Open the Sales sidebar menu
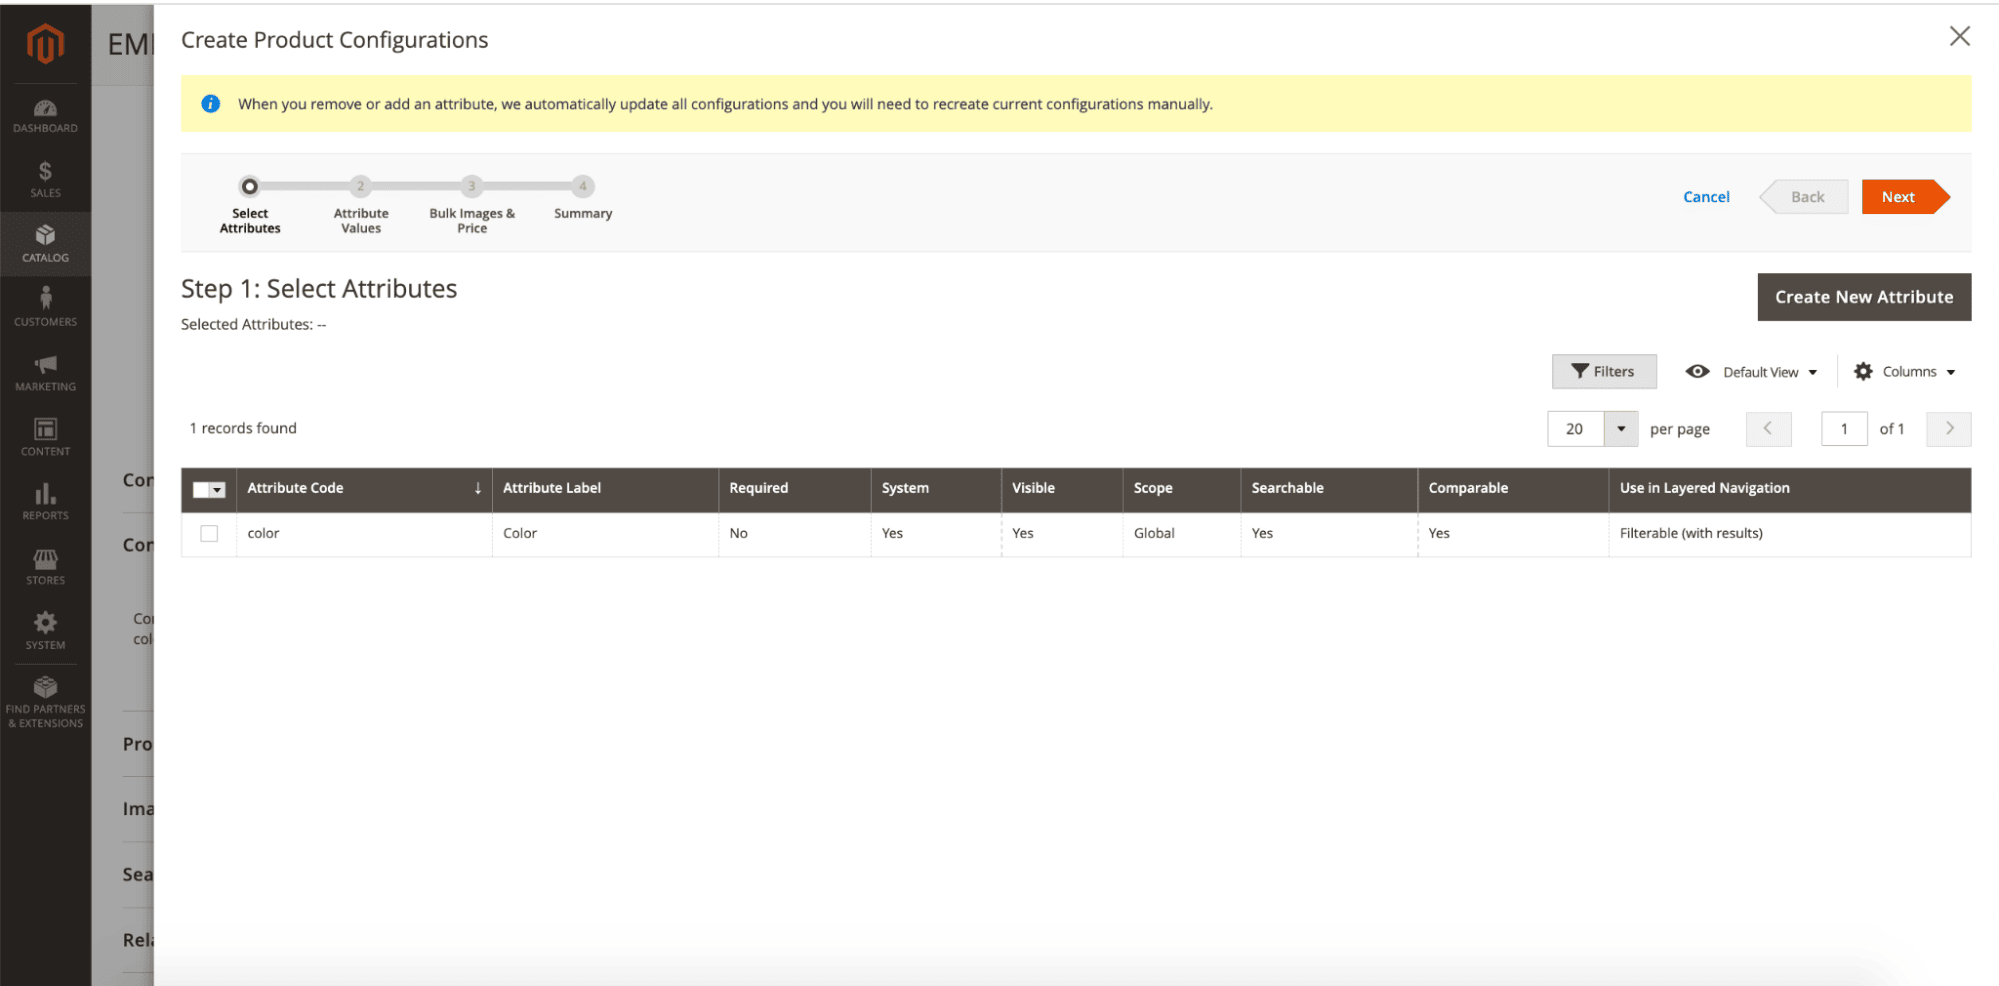Screen dimensions: 1999x986 [x=45, y=180]
